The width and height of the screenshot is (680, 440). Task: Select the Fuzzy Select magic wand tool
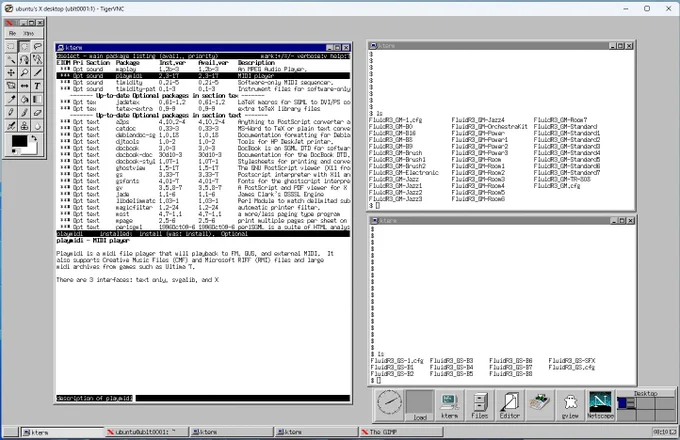point(11,59)
